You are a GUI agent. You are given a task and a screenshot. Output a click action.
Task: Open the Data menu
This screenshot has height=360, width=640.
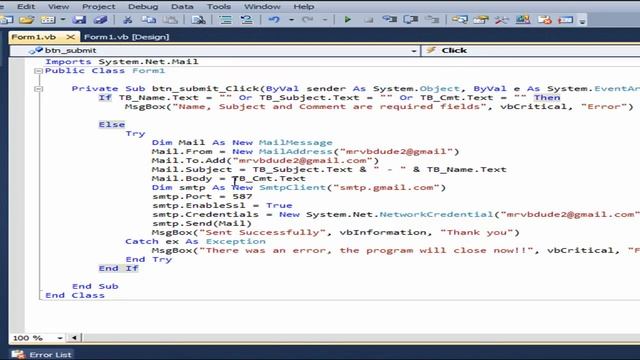click(182, 7)
